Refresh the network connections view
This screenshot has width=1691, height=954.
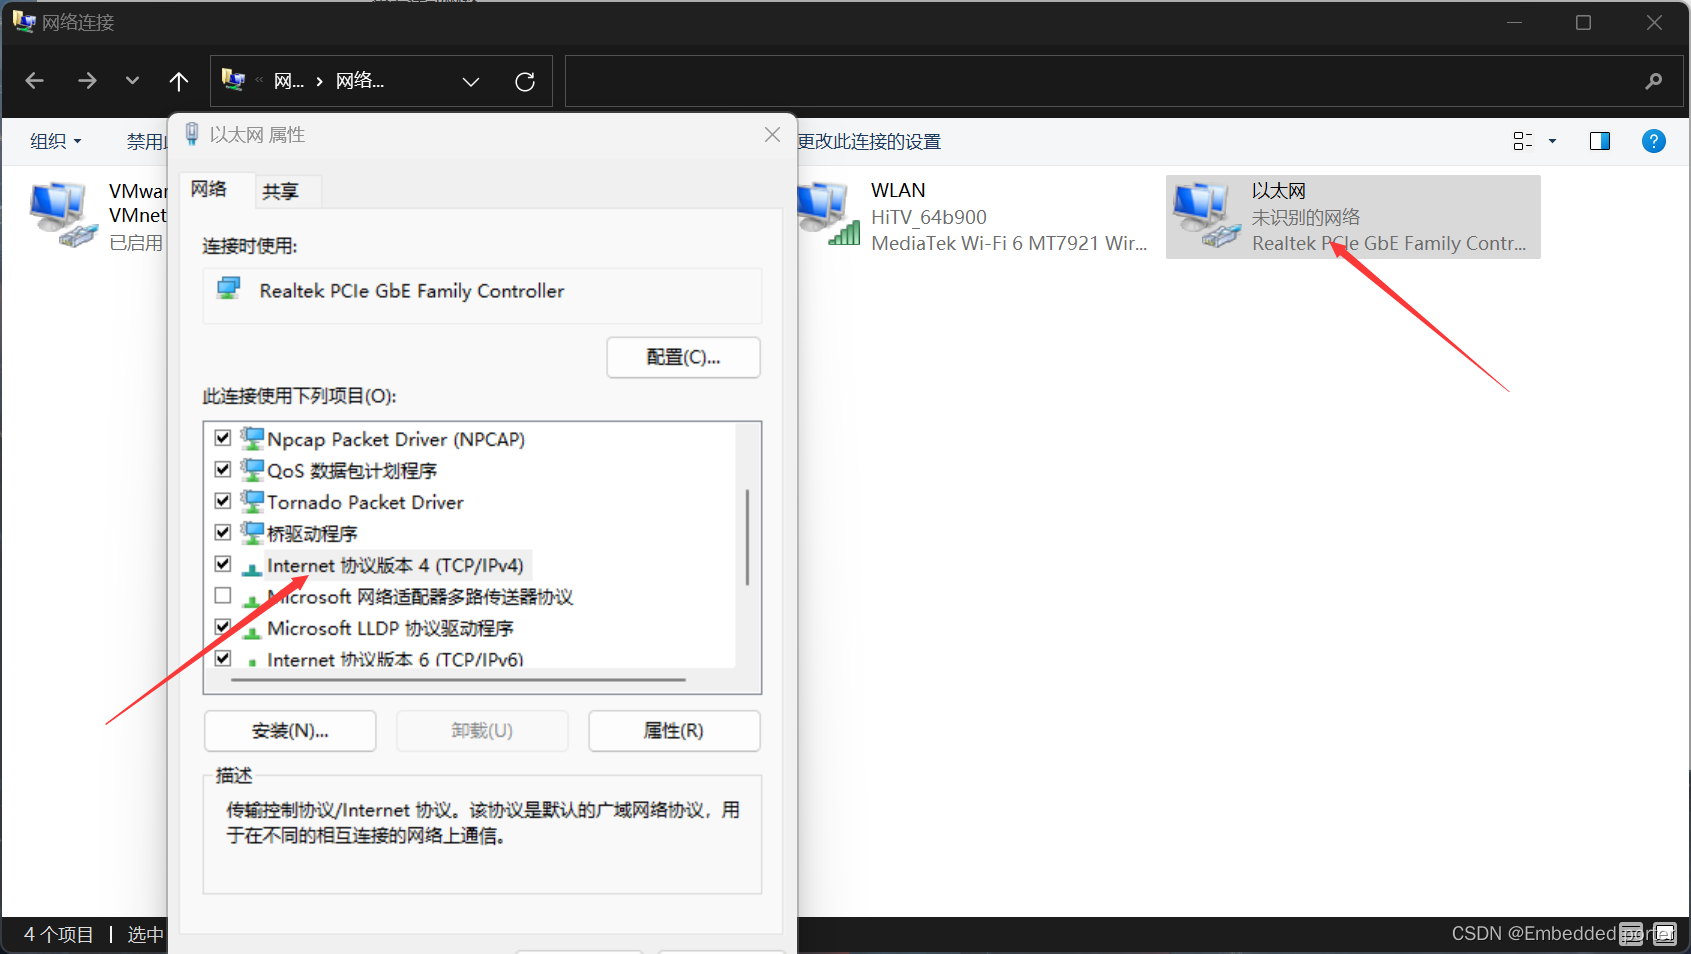525,82
